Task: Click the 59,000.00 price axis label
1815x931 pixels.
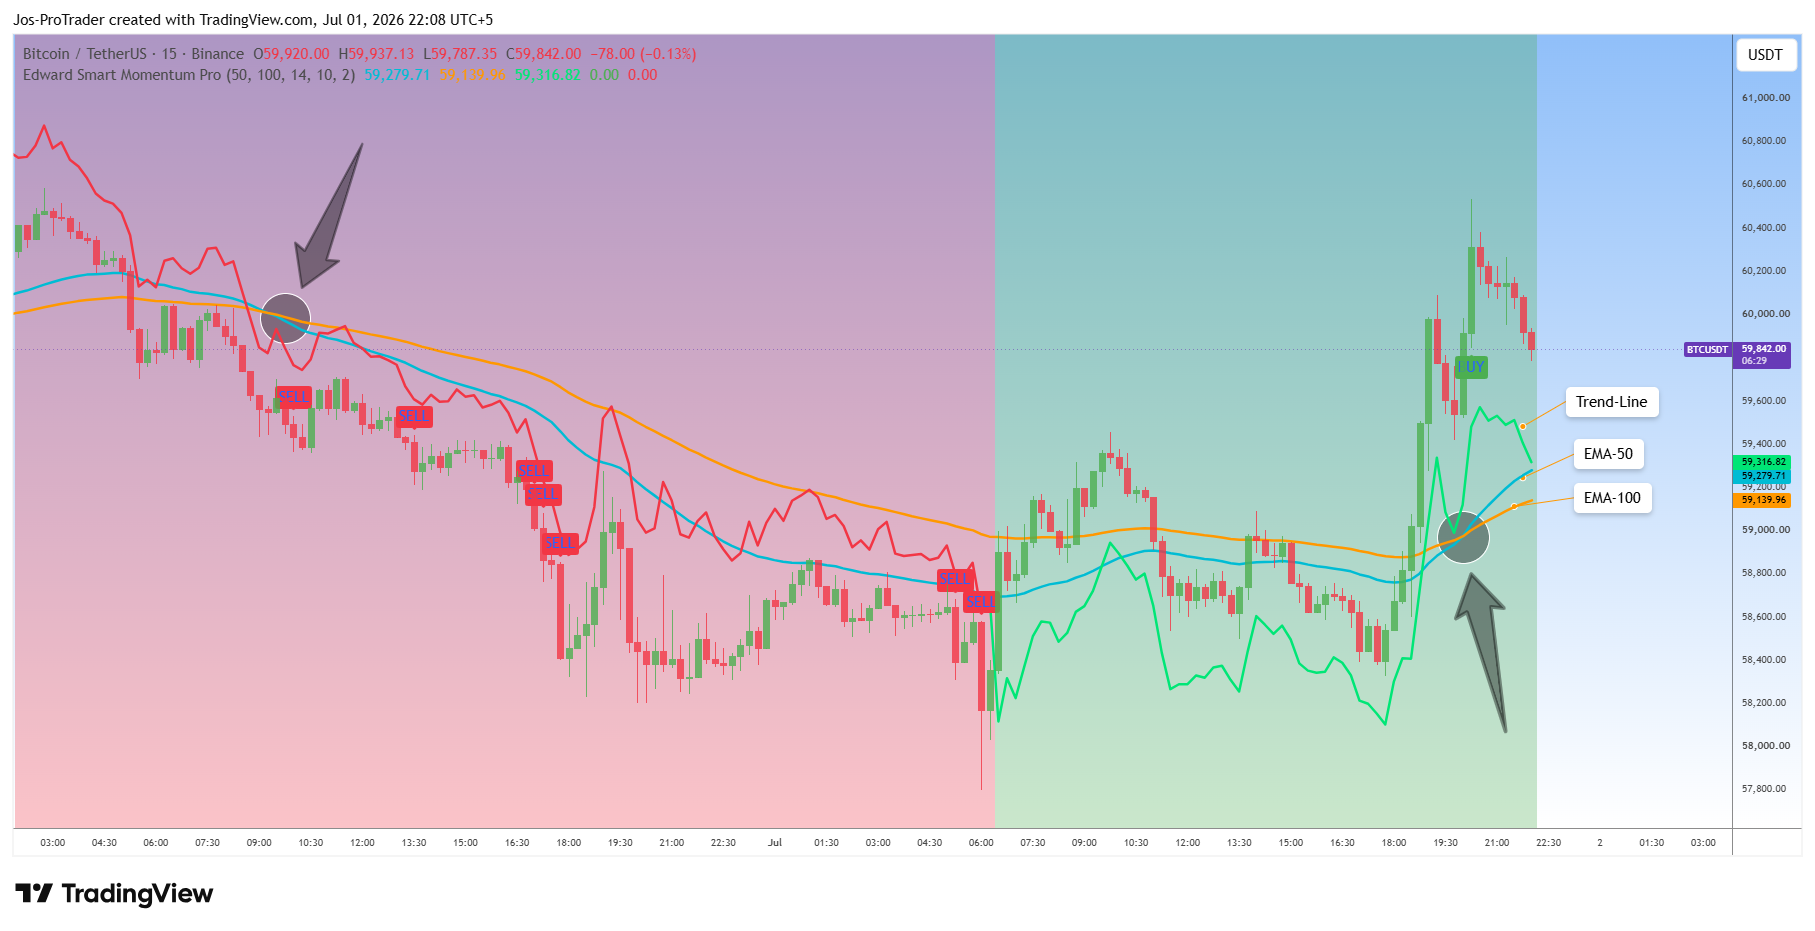Action: pyautogui.click(x=1765, y=530)
